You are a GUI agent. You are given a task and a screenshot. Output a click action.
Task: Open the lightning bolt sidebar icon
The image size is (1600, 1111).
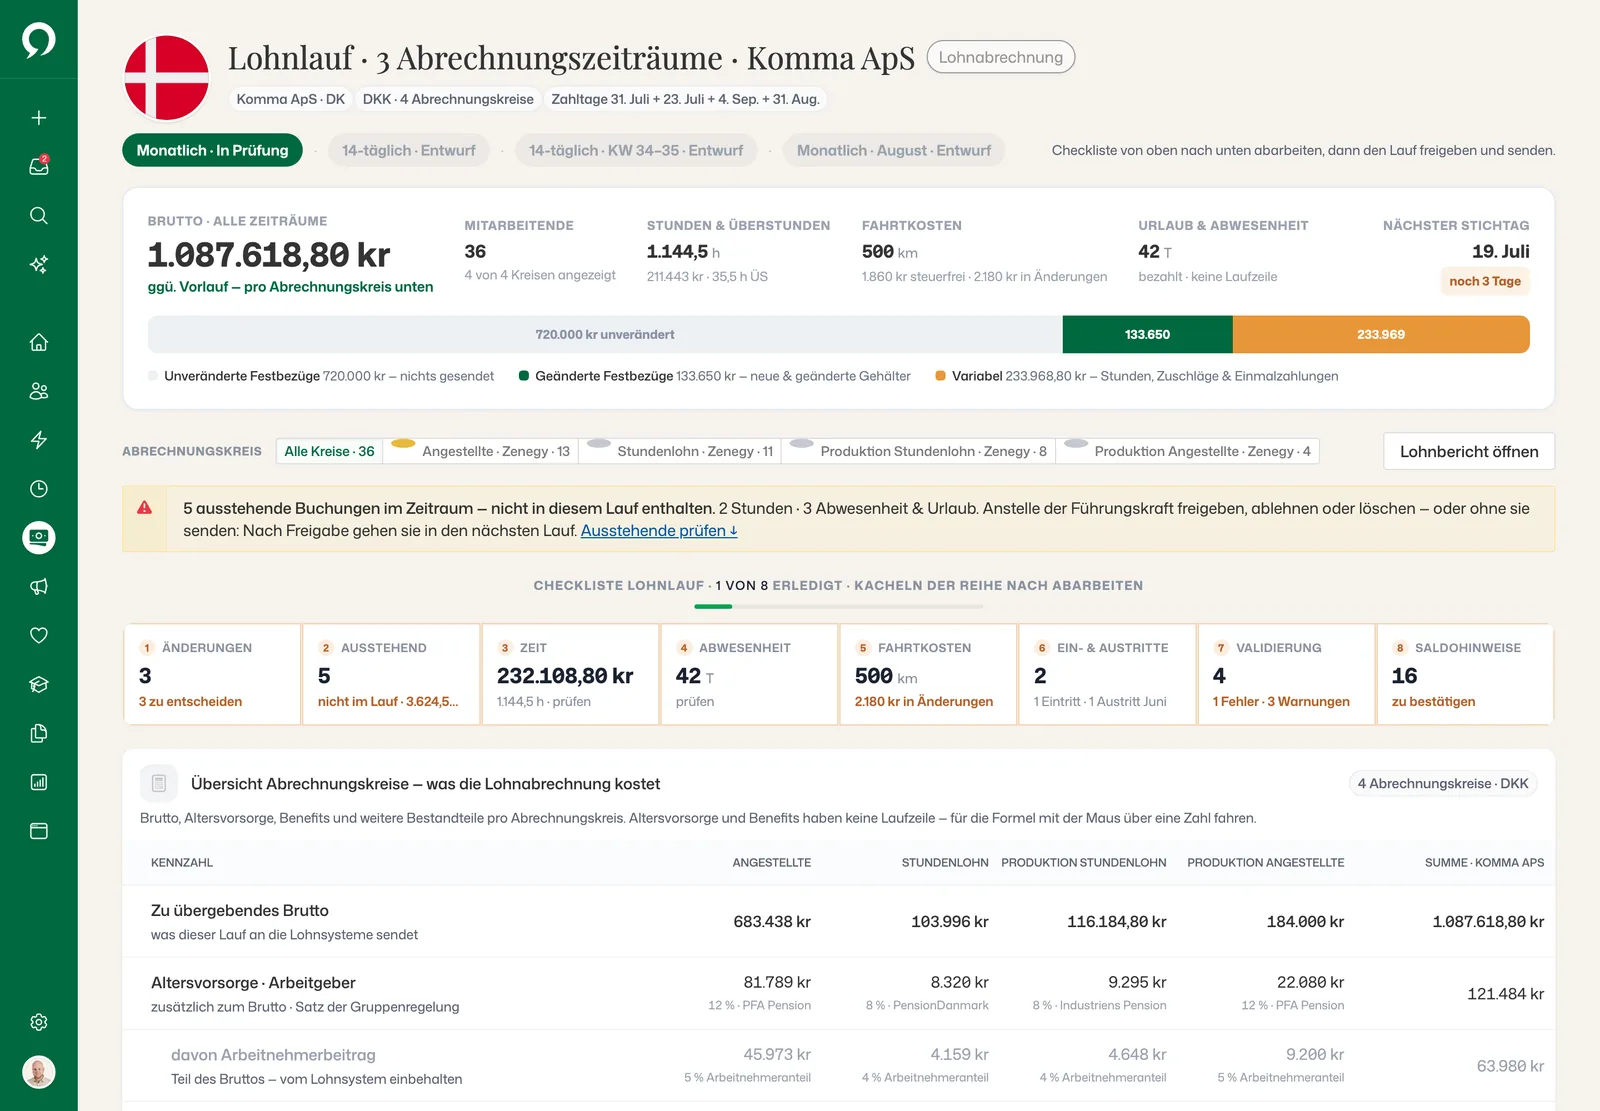pyautogui.click(x=39, y=440)
